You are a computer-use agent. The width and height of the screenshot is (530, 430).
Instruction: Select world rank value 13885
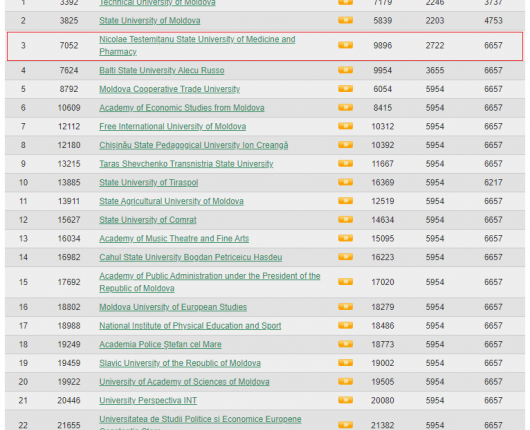[69, 183]
